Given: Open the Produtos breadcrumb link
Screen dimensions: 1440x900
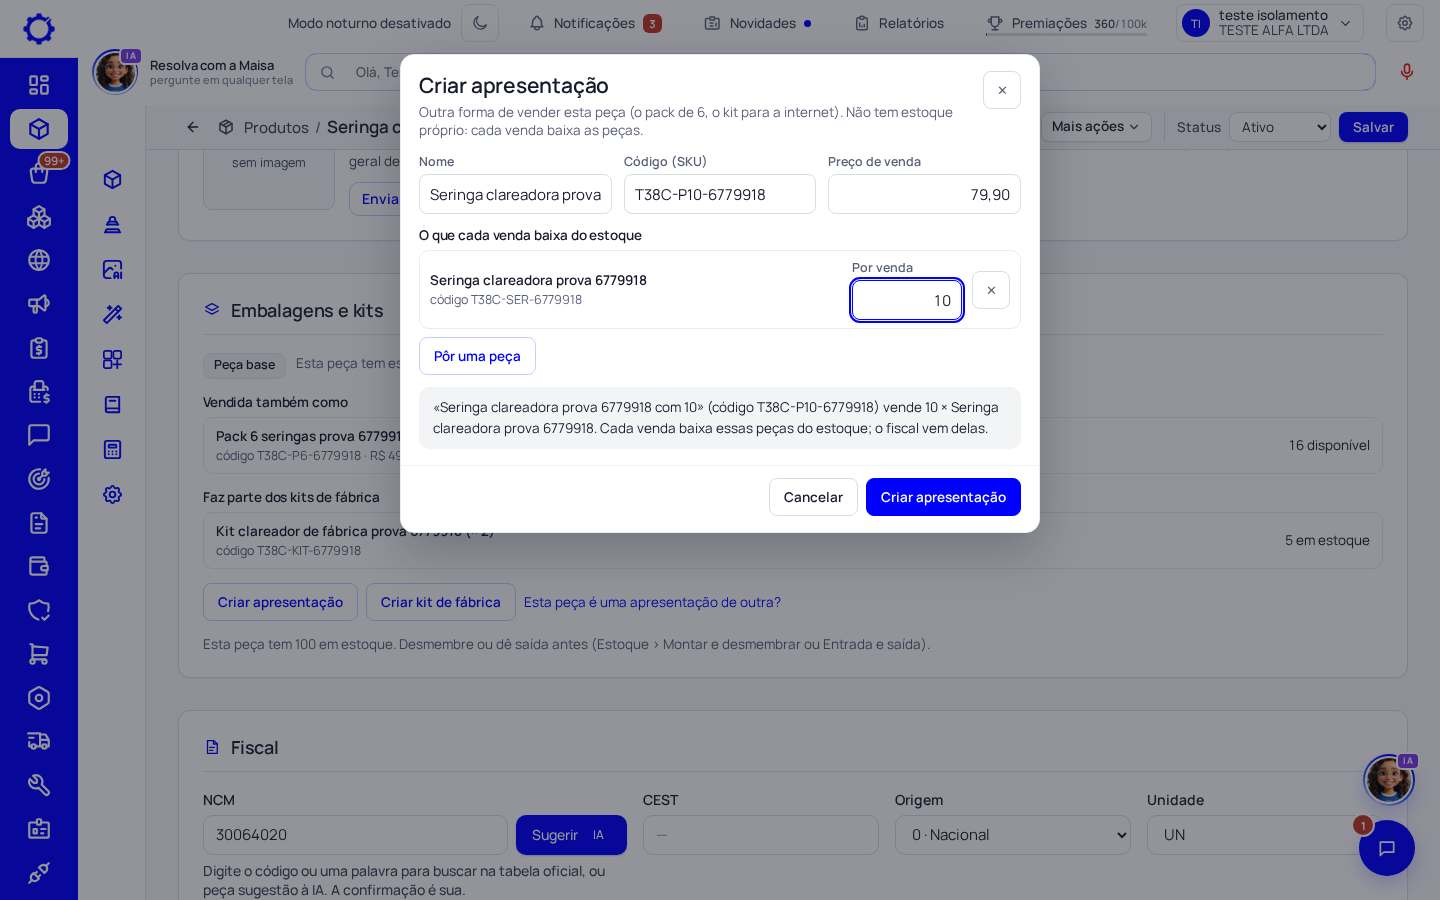Looking at the screenshot, I should pos(276,127).
